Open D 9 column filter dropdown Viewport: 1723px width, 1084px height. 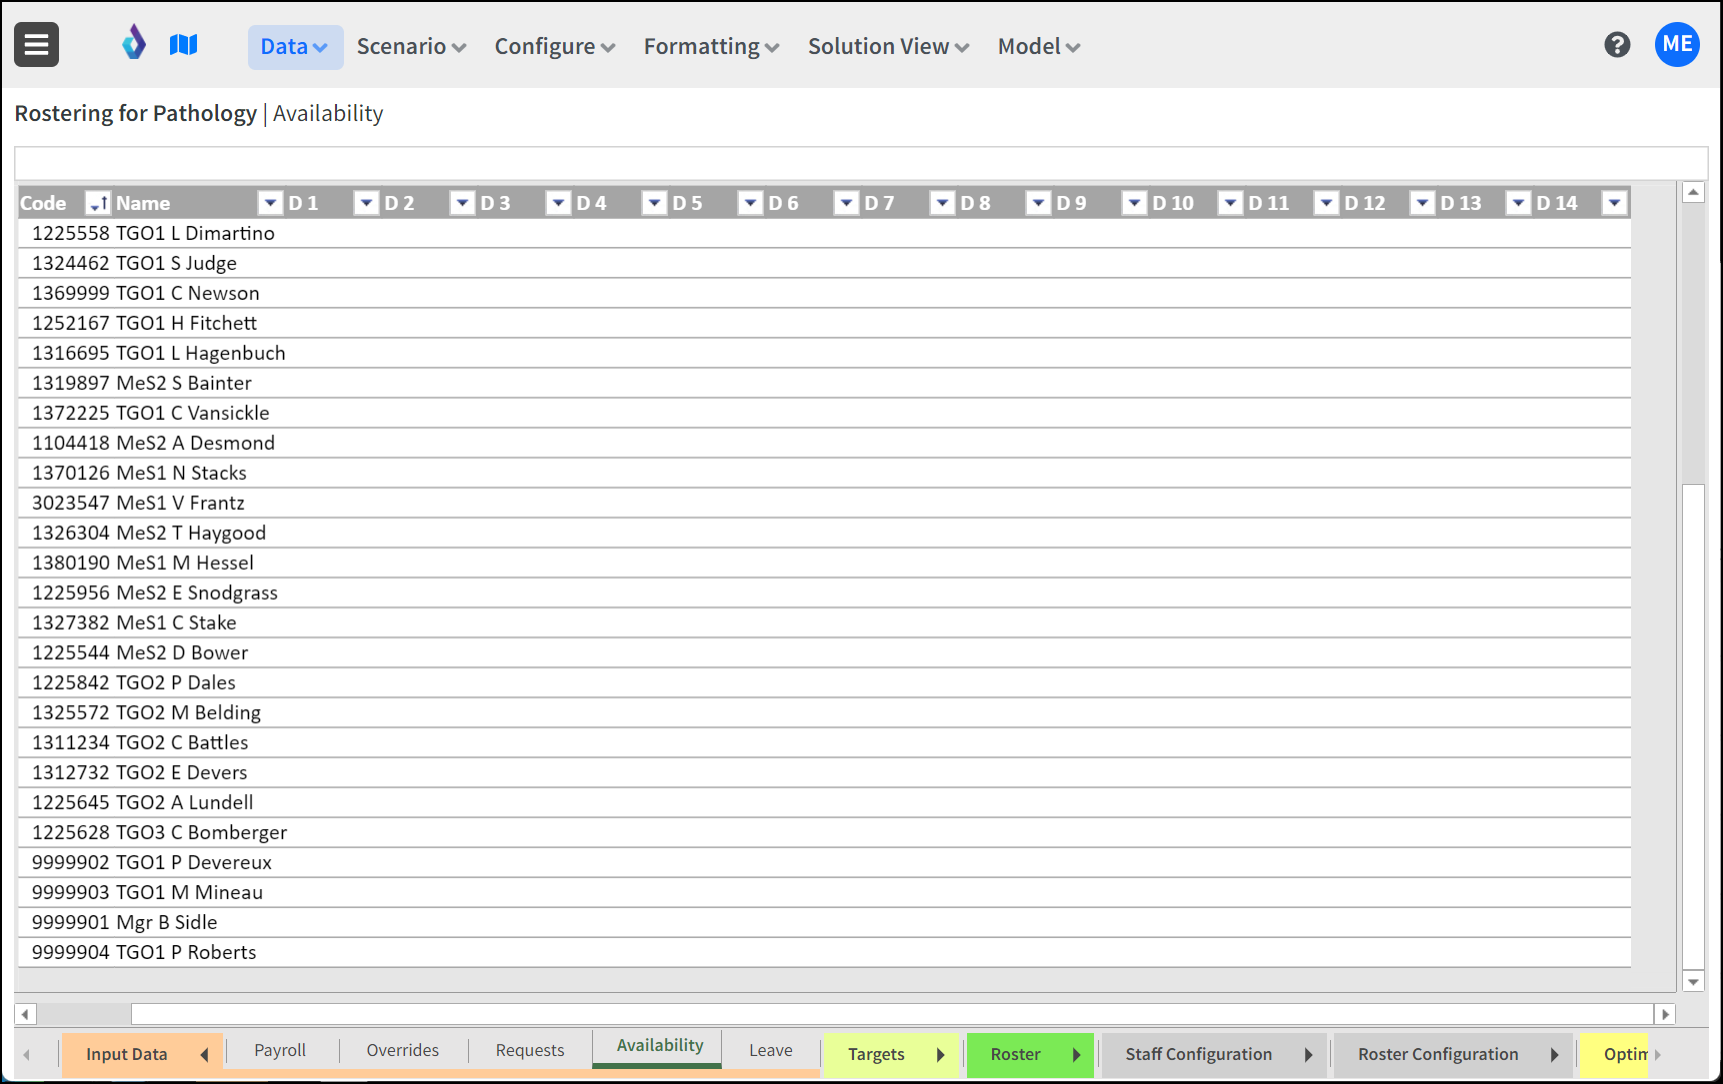click(1134, 204)
